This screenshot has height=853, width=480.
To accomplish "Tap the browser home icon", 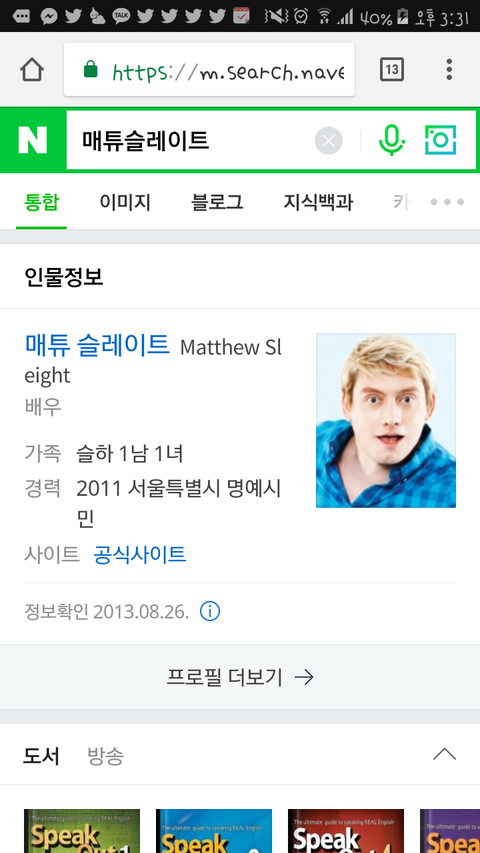I will pos(32,70).
